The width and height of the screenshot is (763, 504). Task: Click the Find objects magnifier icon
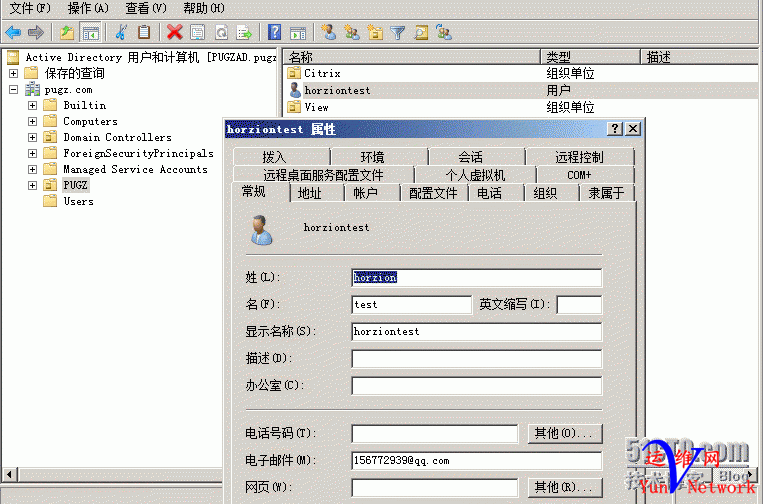click(421, 33)
